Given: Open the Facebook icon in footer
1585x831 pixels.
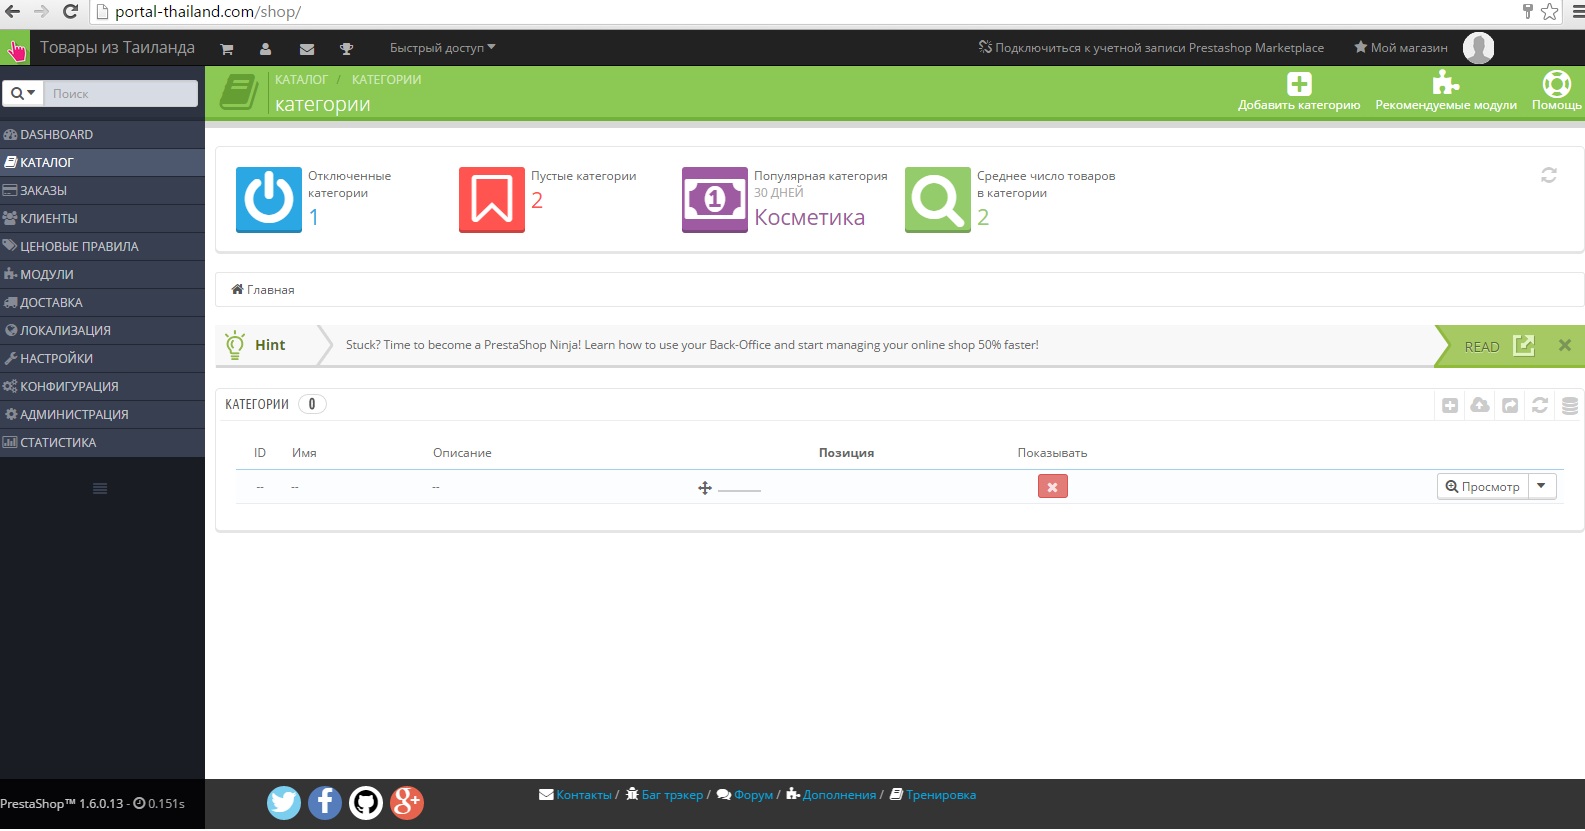Looking at the screenshot, I should click(x=325, y=802).
